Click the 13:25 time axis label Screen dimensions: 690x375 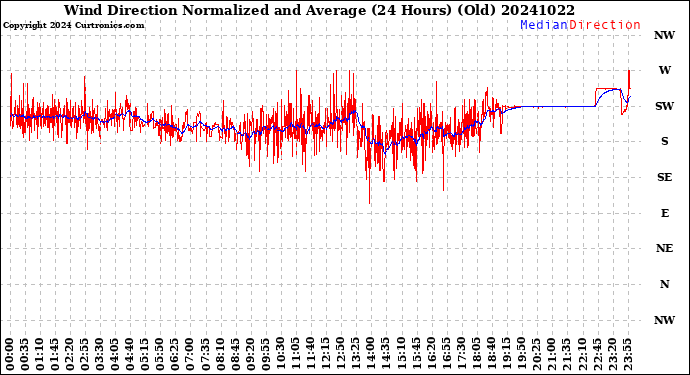355,354
